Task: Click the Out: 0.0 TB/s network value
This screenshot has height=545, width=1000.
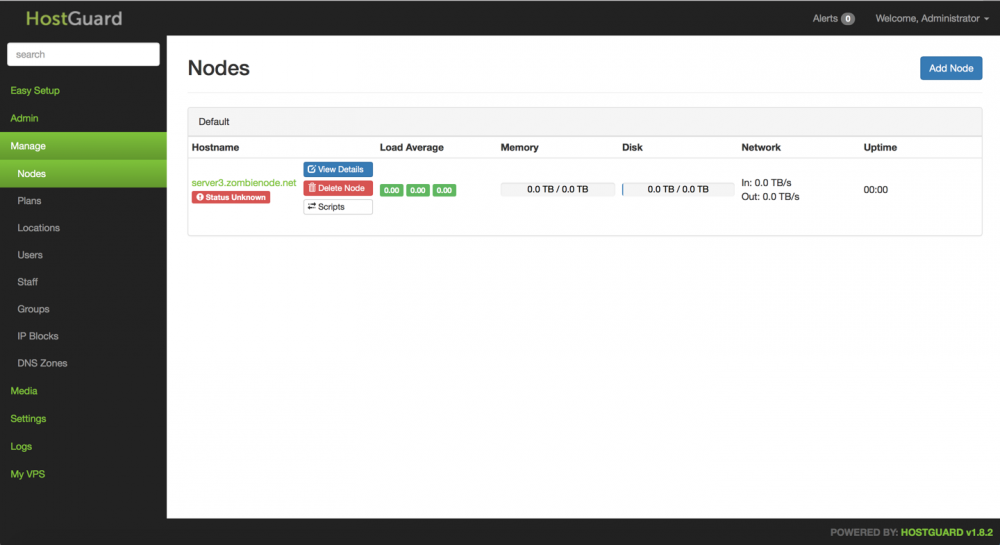Action: [770, 196]
